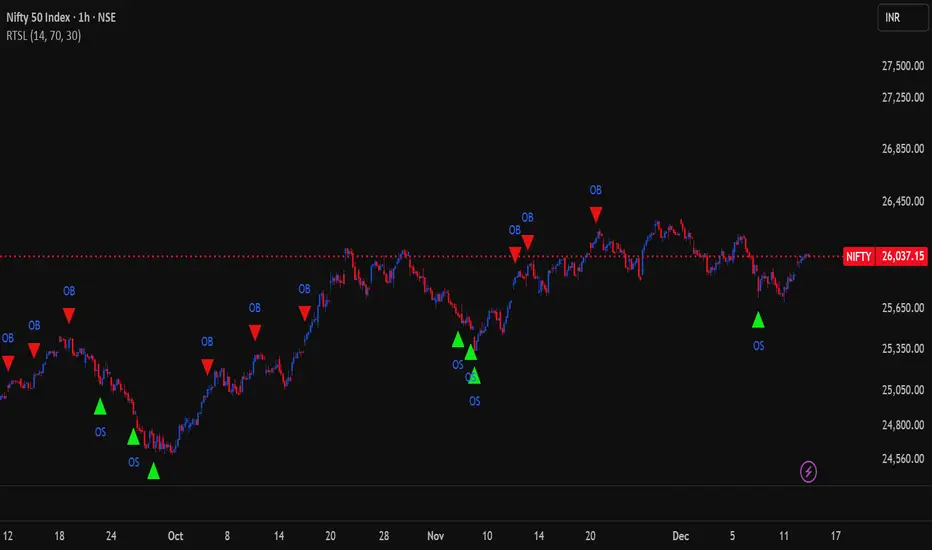Click date 12 on the time axis
The height and width of the screenshot is (550, 932).
(8, 536)
